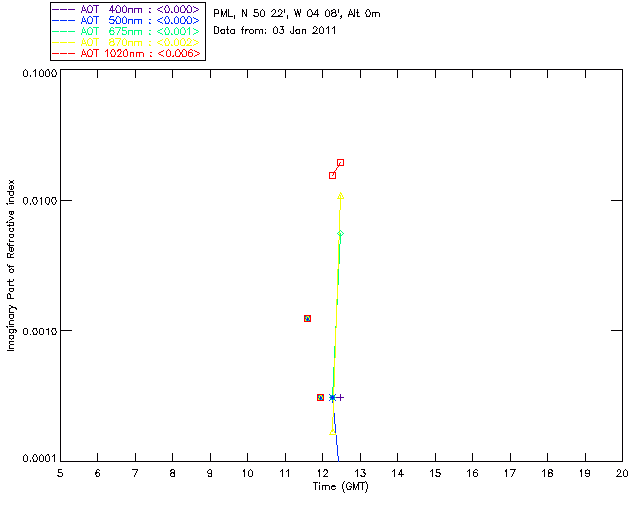
Task: Select the filled square marker near 0.0010
Action: pos(307,318)
